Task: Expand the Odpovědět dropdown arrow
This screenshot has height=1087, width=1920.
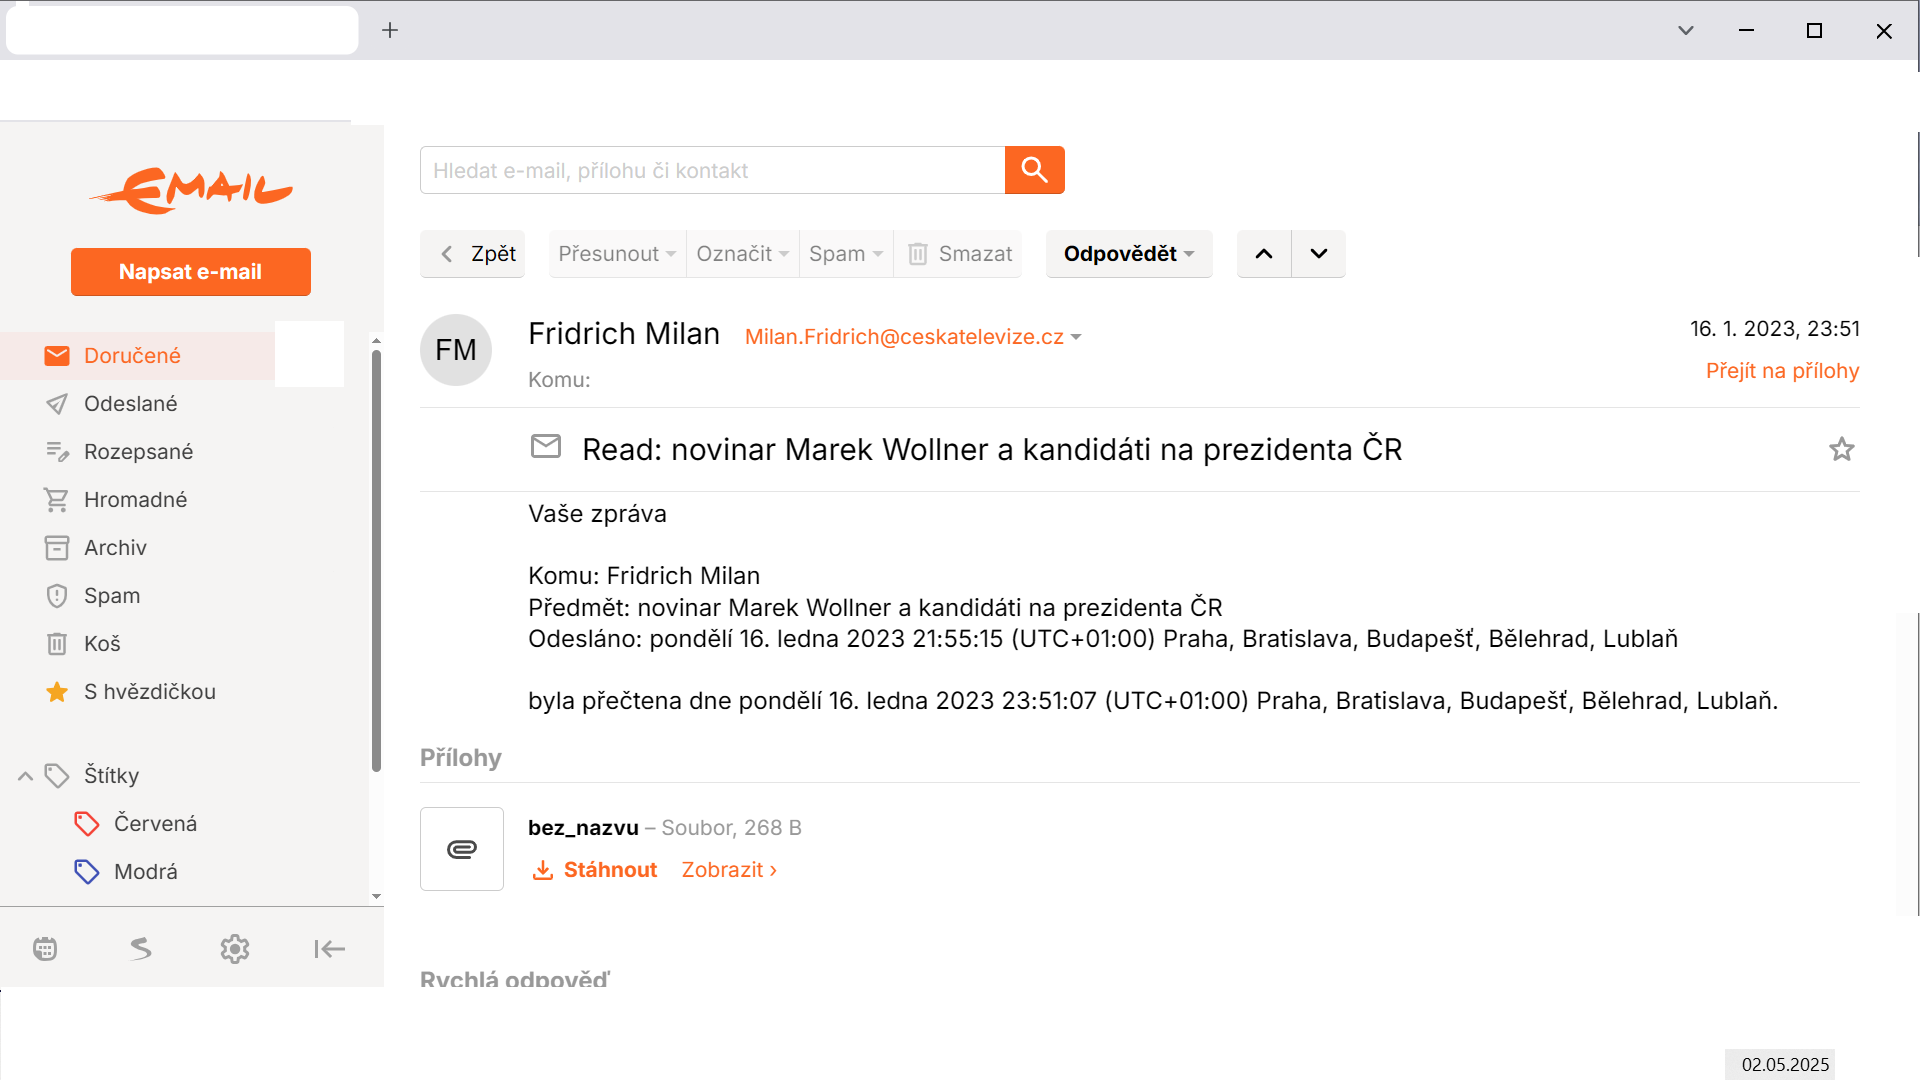Action: 1190,254
